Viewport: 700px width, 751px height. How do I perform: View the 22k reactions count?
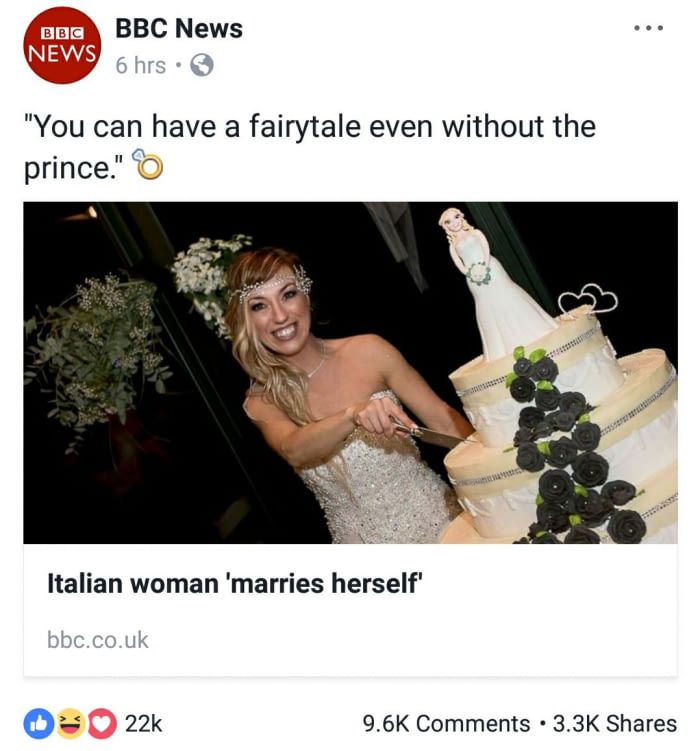(144, 724)
